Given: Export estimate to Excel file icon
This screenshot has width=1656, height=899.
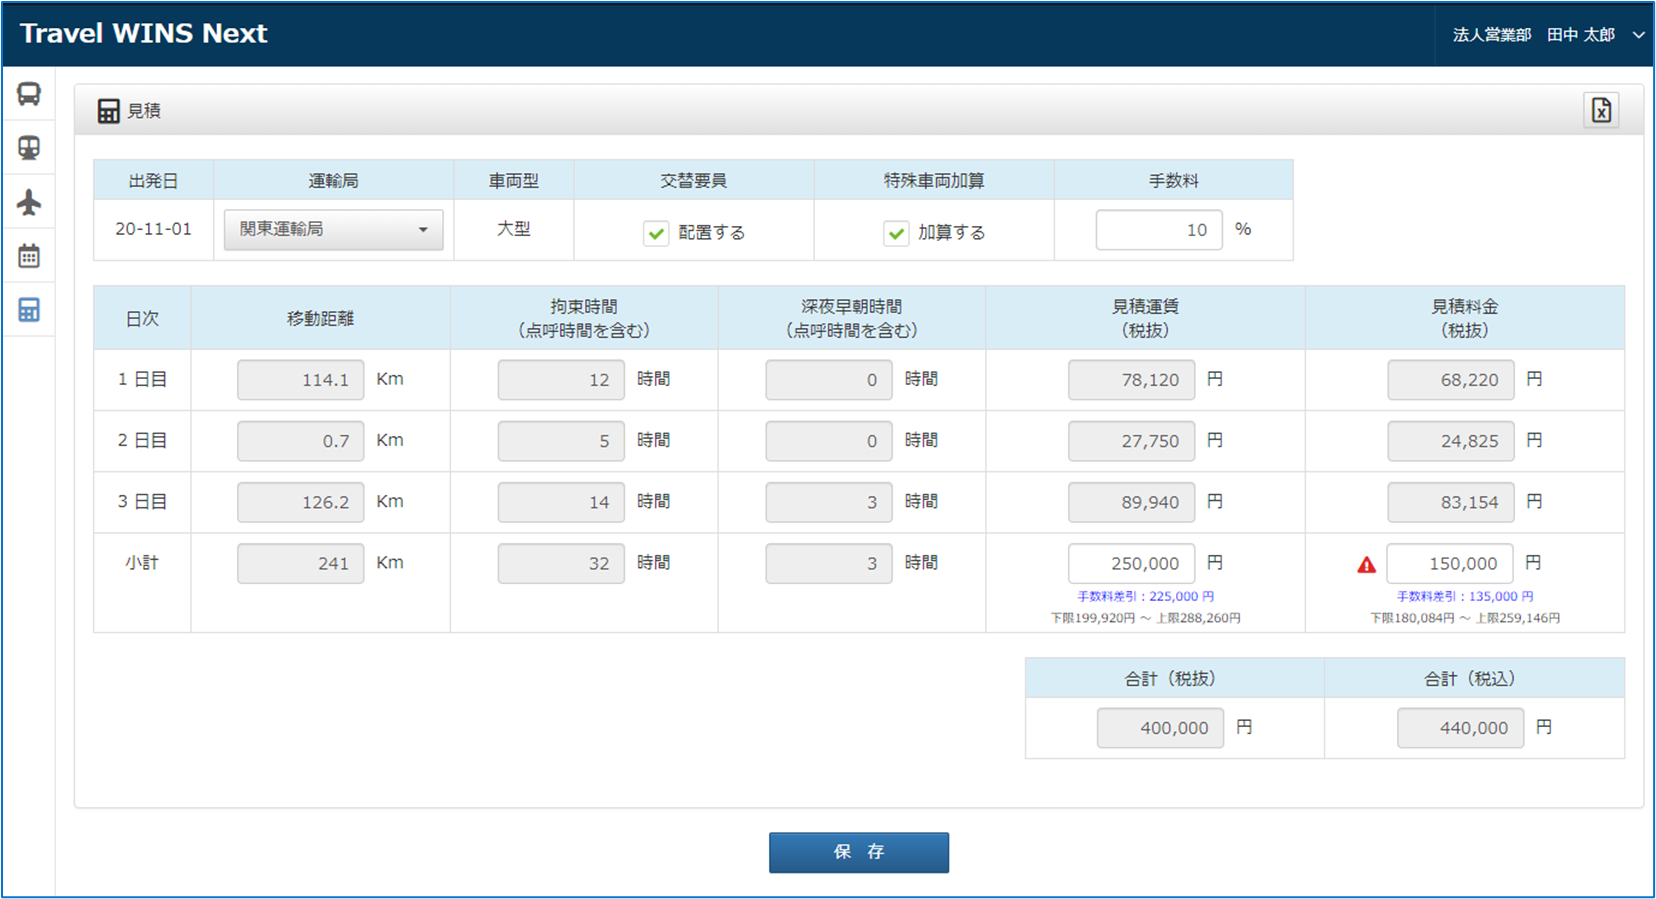Looking at the screenshot, I should [1601, 110].
